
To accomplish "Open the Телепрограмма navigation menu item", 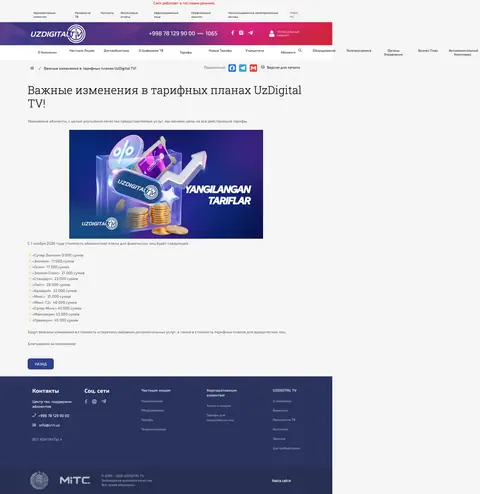I will tap(359, 51).
